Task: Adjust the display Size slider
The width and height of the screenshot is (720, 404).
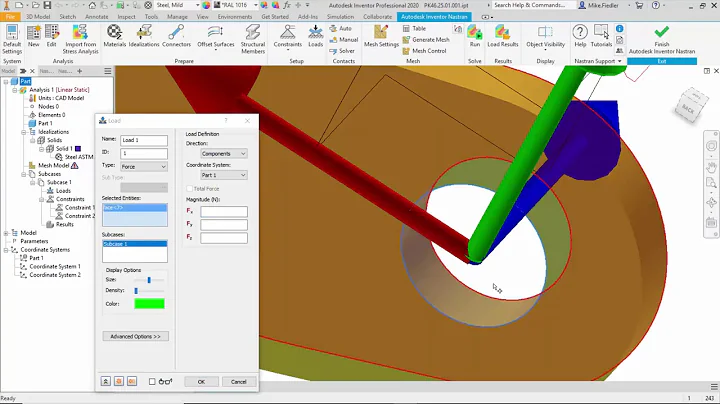Action: (x=149, y=280)
